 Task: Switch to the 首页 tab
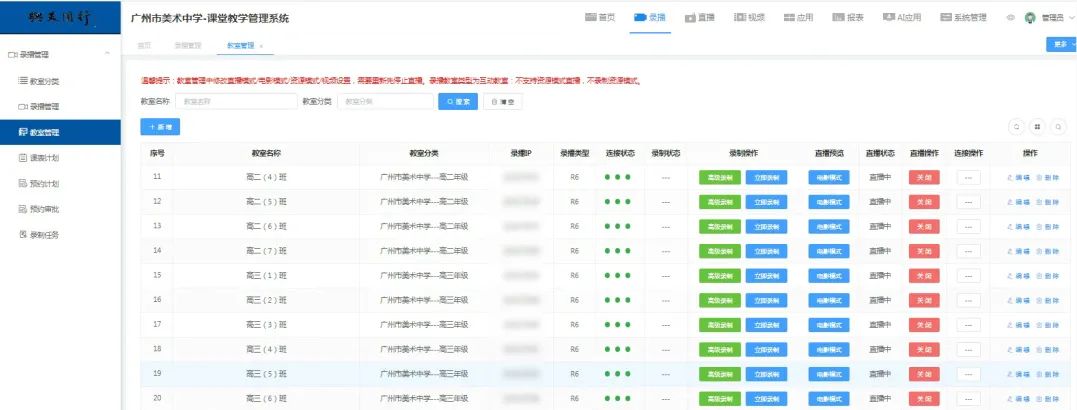click(144, 46)
